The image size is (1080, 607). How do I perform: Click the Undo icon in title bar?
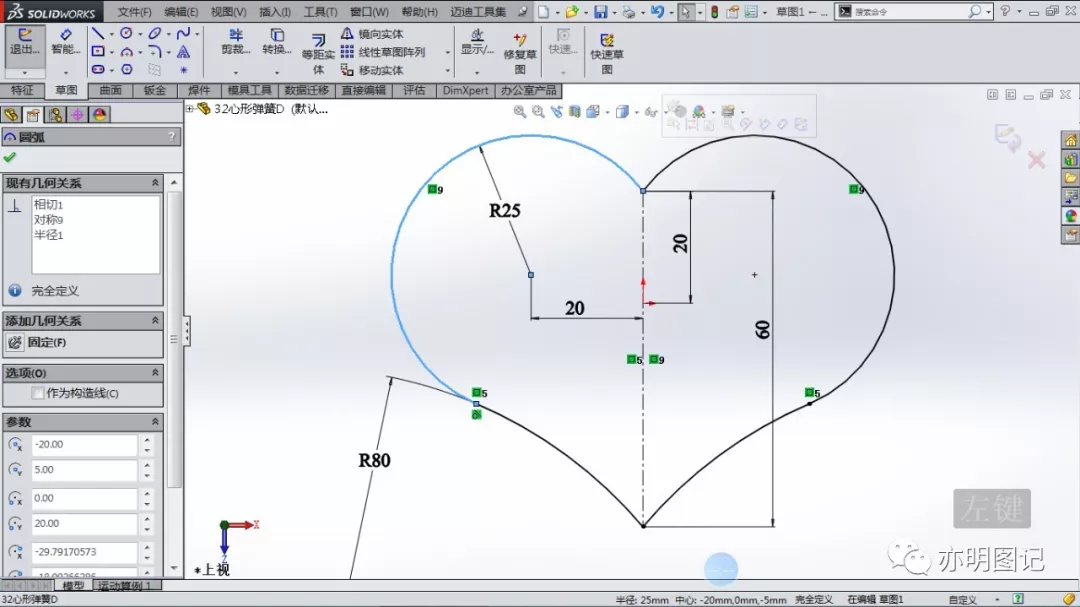(x=657, y=12)
